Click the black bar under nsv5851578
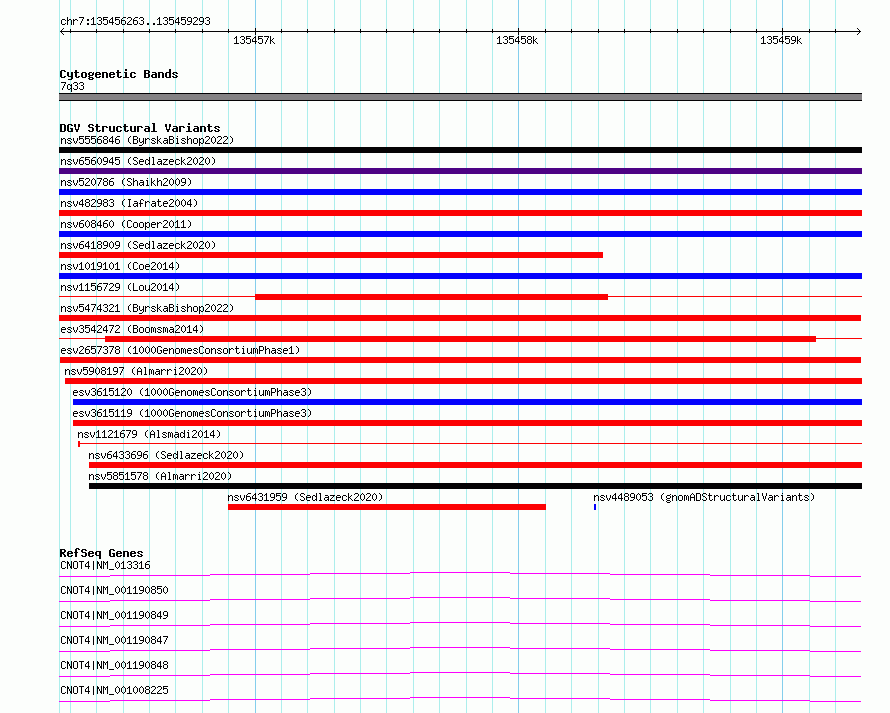Viewport: 890px width, 713px height. coord(475,486)
